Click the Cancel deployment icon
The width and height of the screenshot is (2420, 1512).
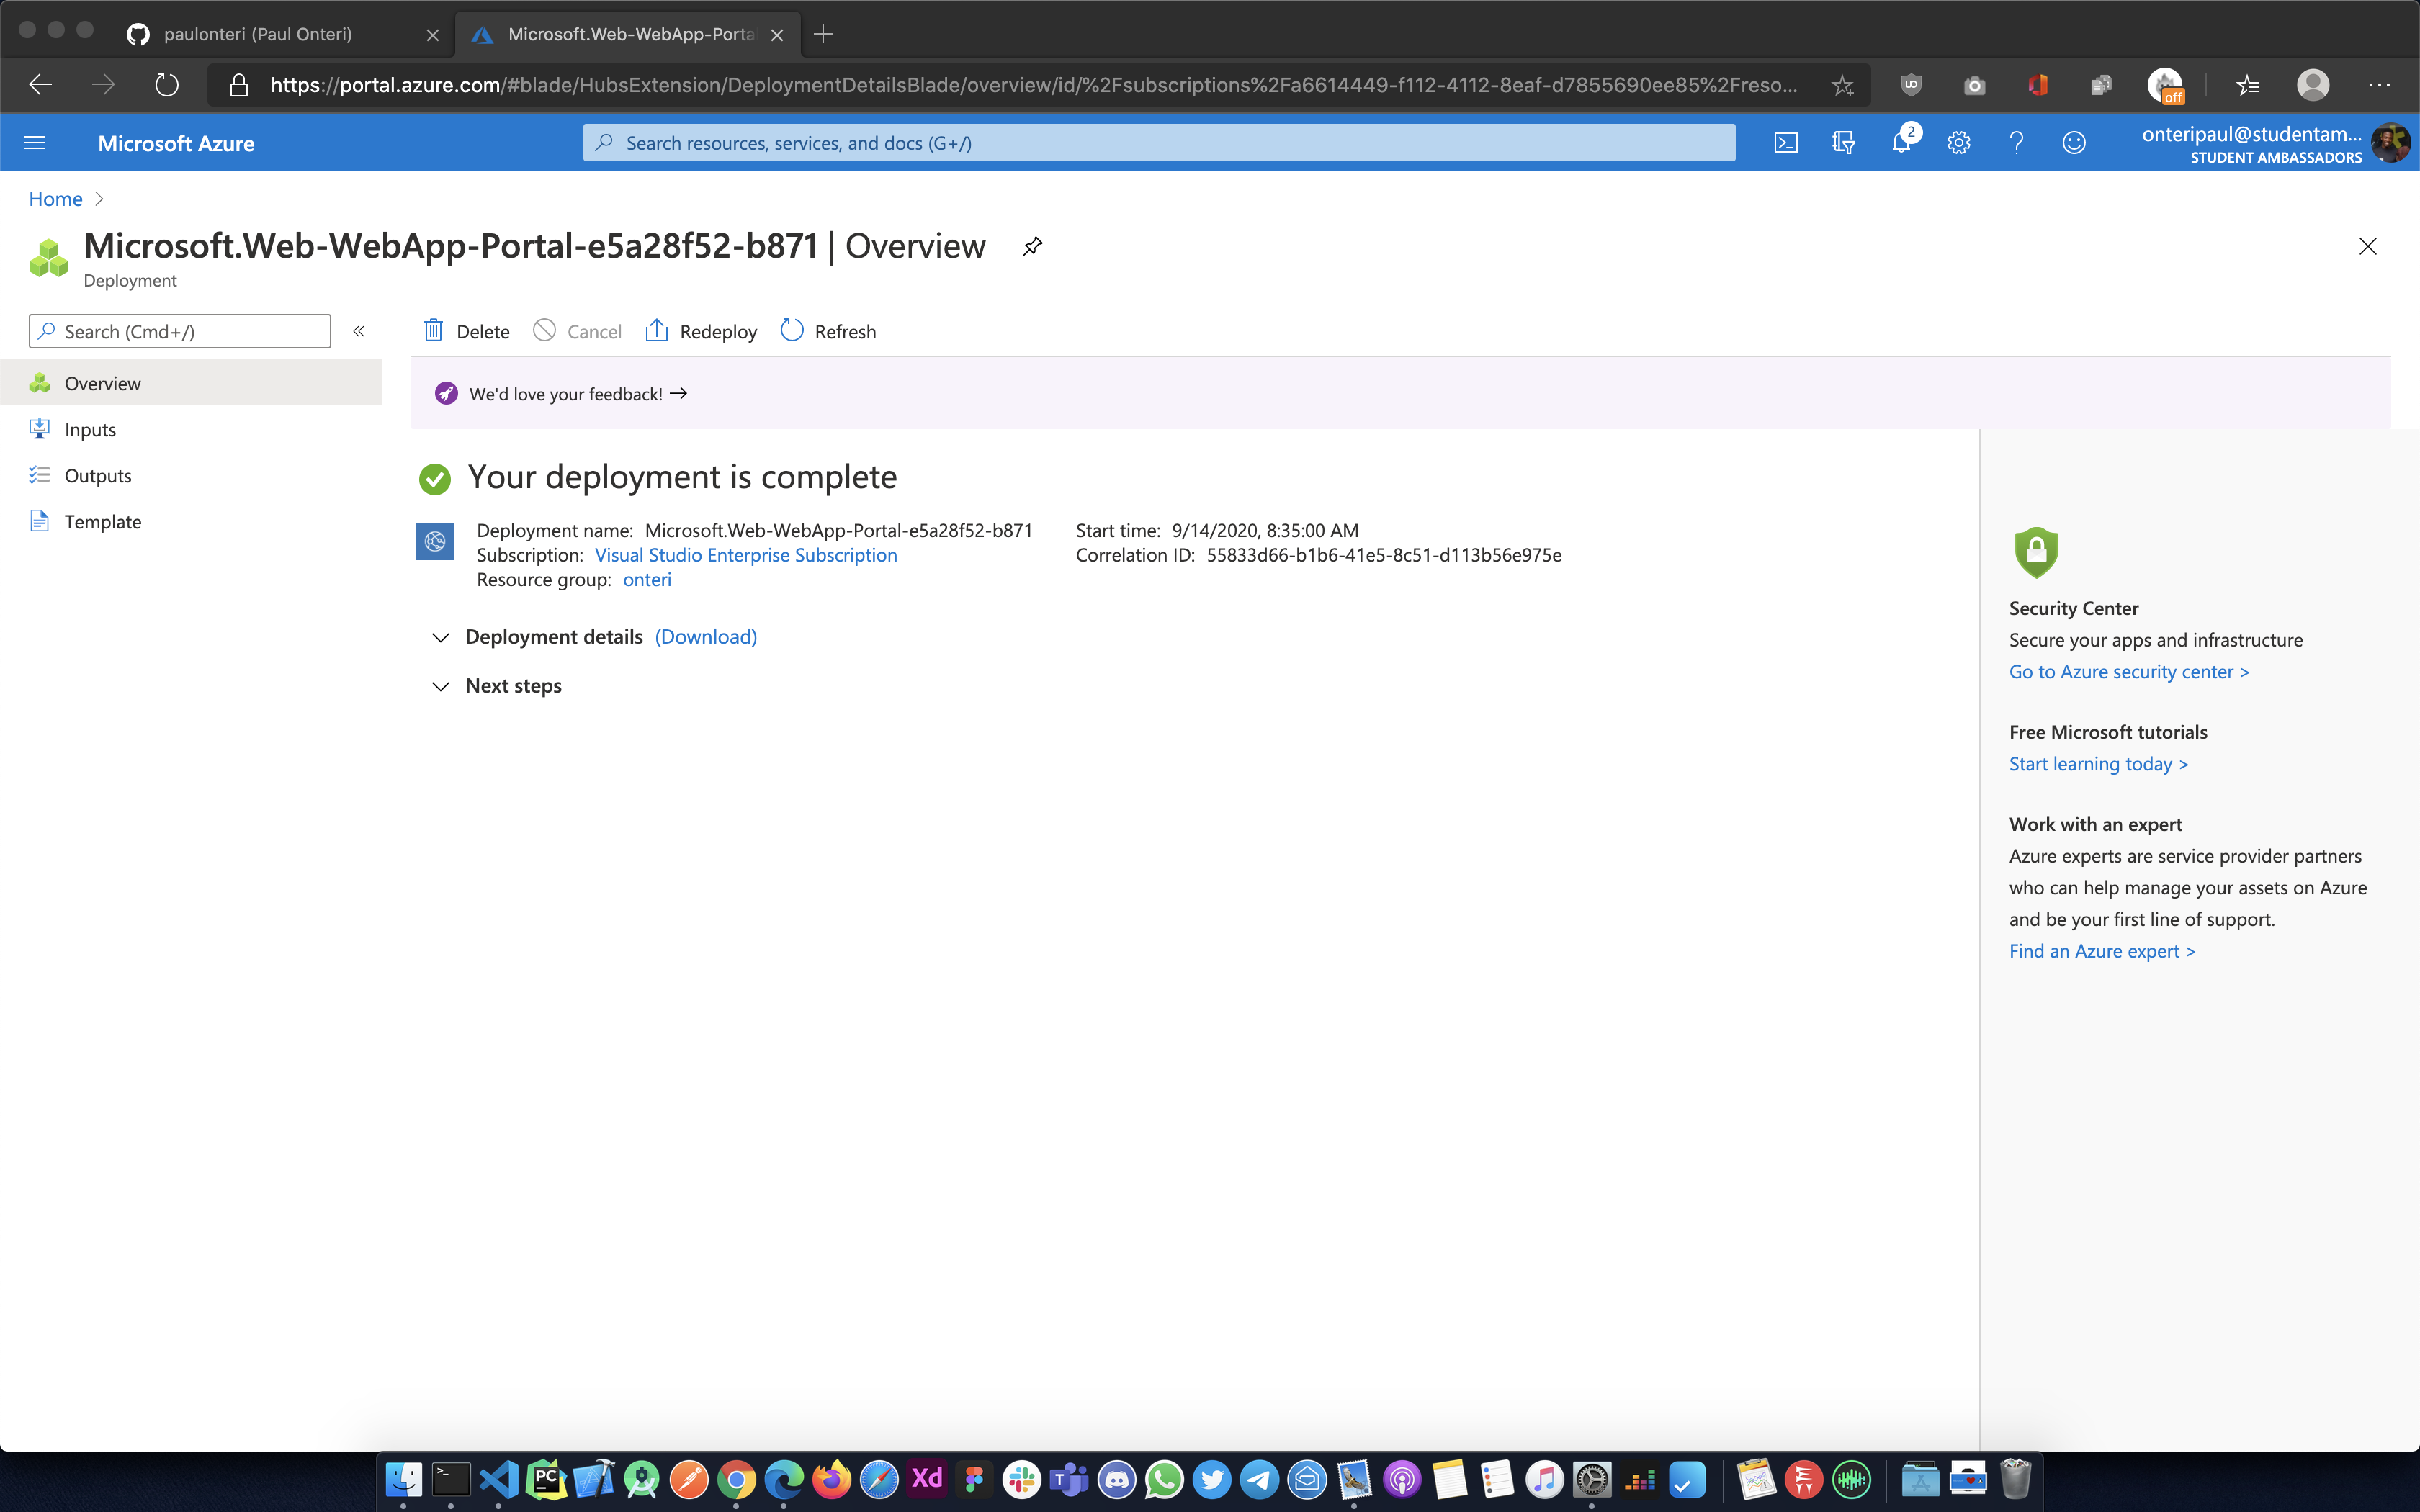pos(542,331)
